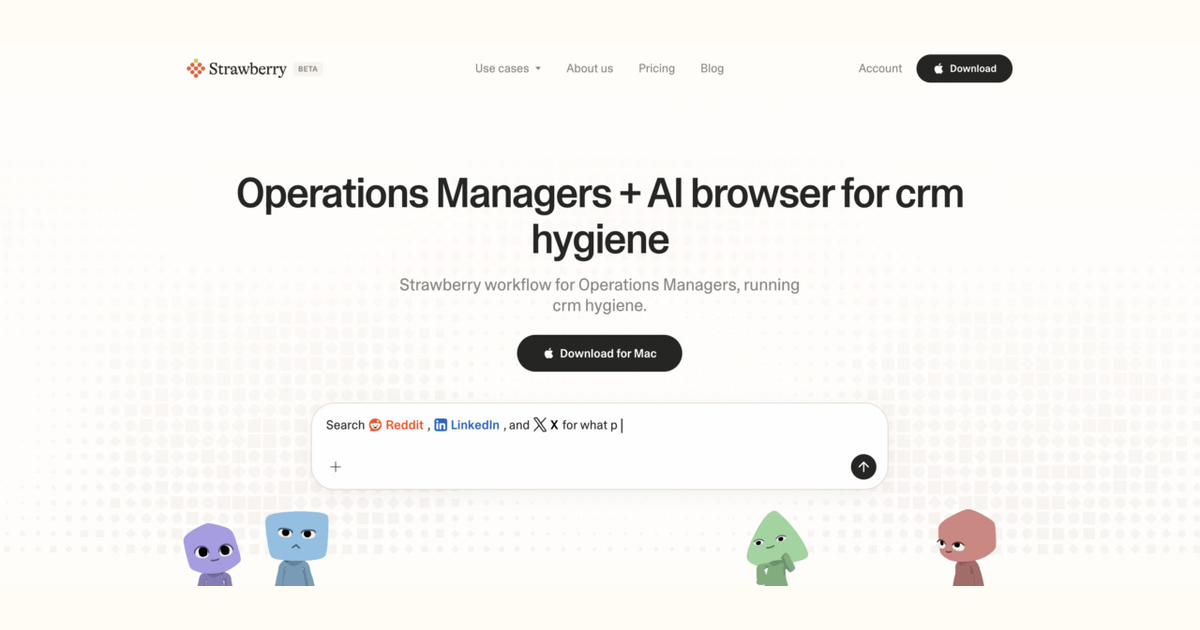Click the "Operations Managers + AI browser" headline
Image resolution: width=1200 pixels, height=630 pixels.
coord(600,216)
